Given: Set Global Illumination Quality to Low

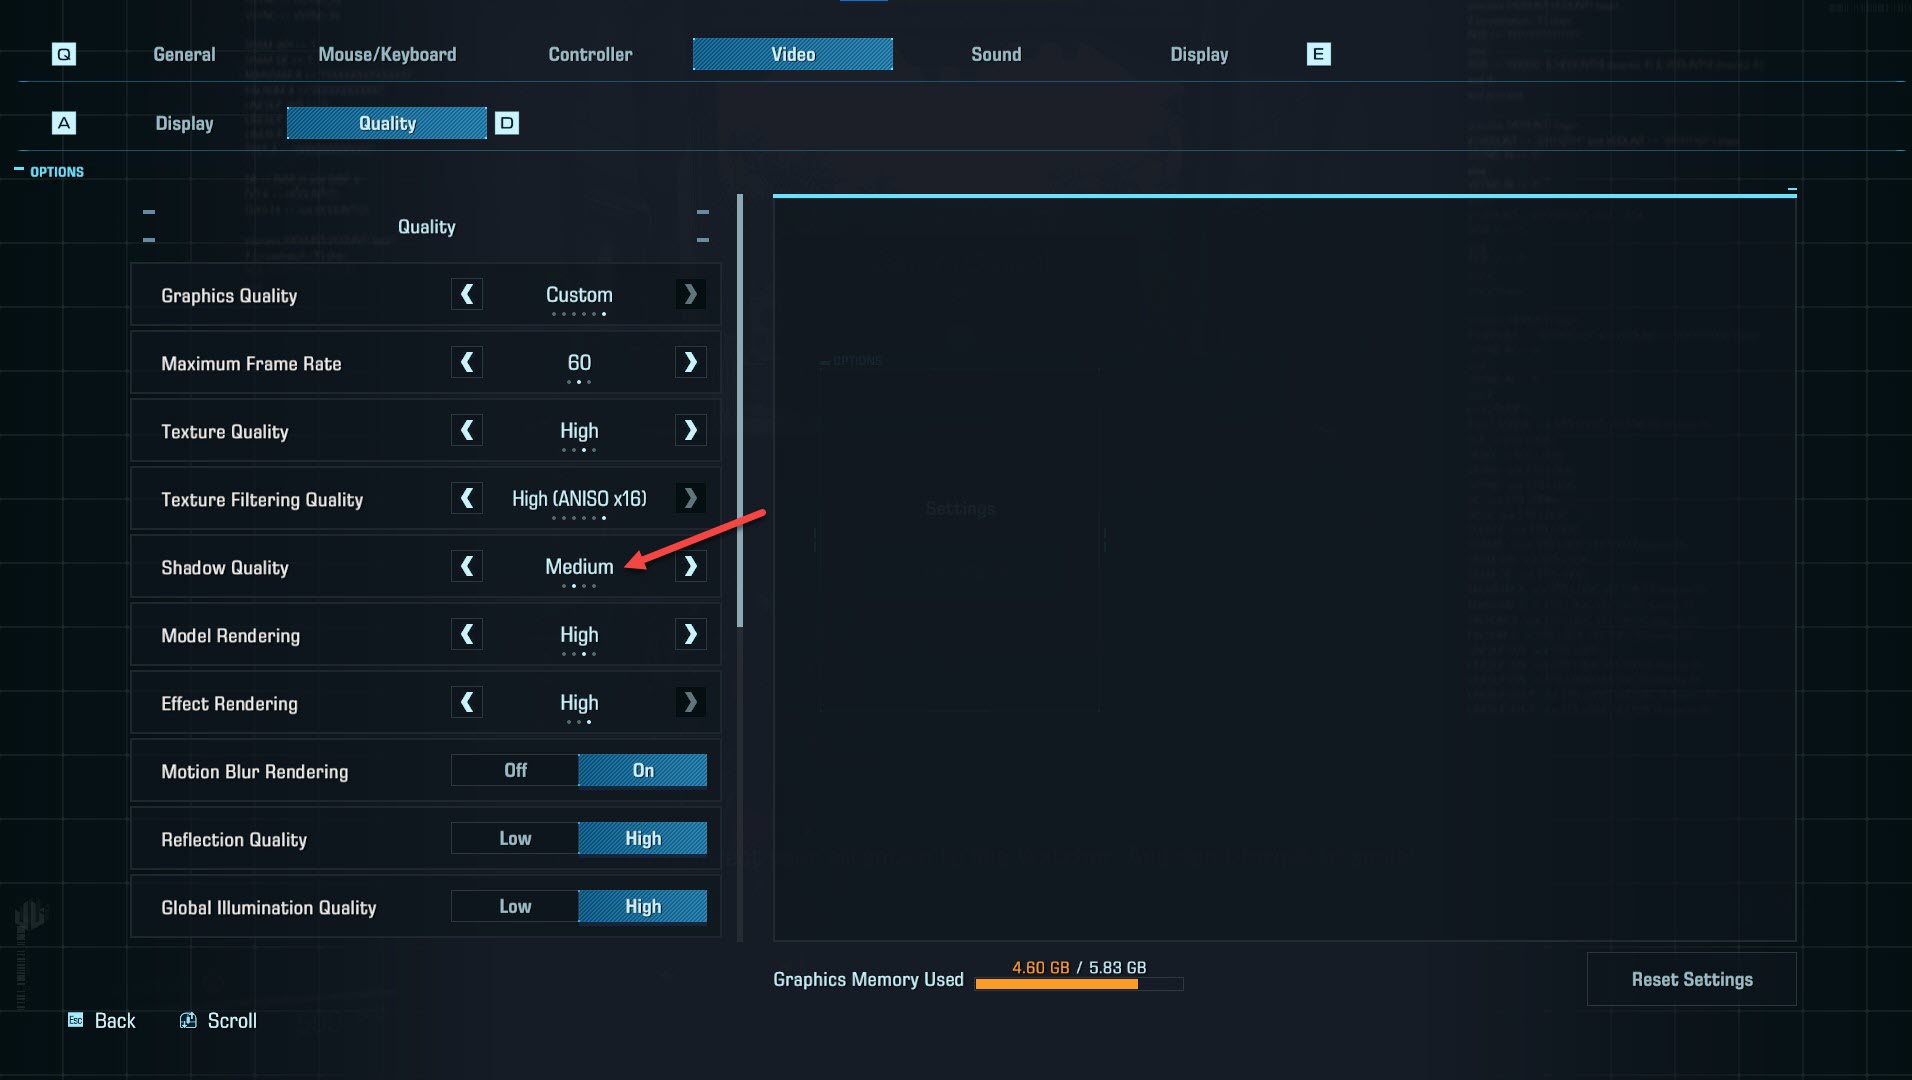Looking at the screenshot, I should (x=515, y=906).
